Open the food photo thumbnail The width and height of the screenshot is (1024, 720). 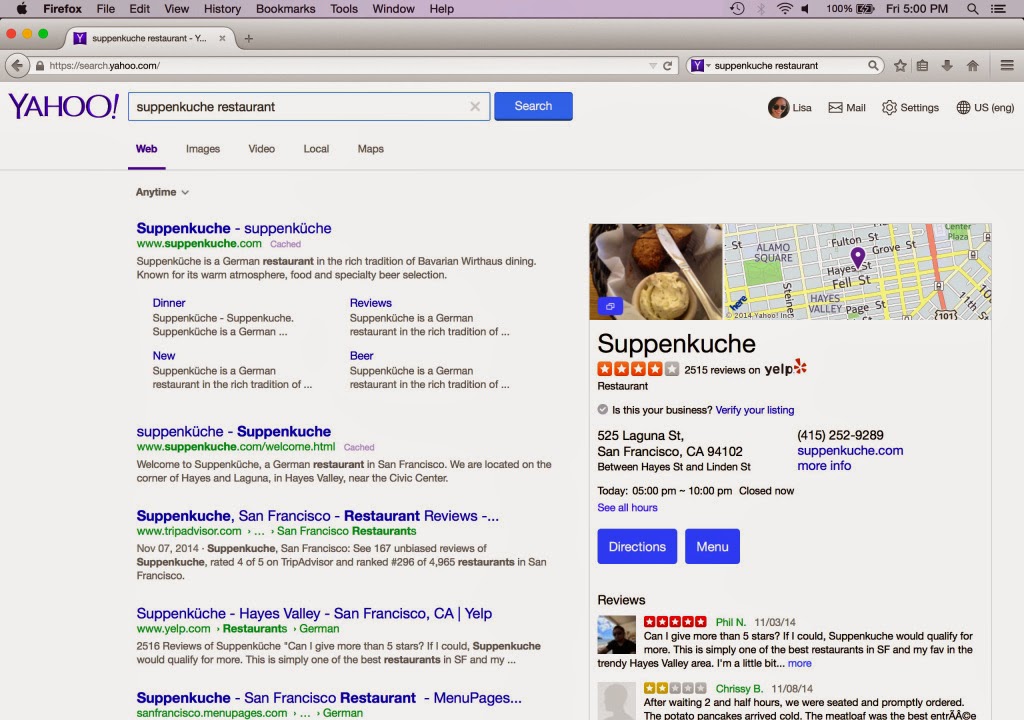pyautogui.click(x=656, y=272)
